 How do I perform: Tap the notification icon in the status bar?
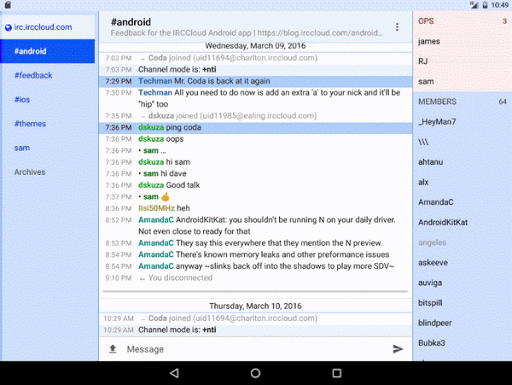pyautogui.click(x=8, y=5)
